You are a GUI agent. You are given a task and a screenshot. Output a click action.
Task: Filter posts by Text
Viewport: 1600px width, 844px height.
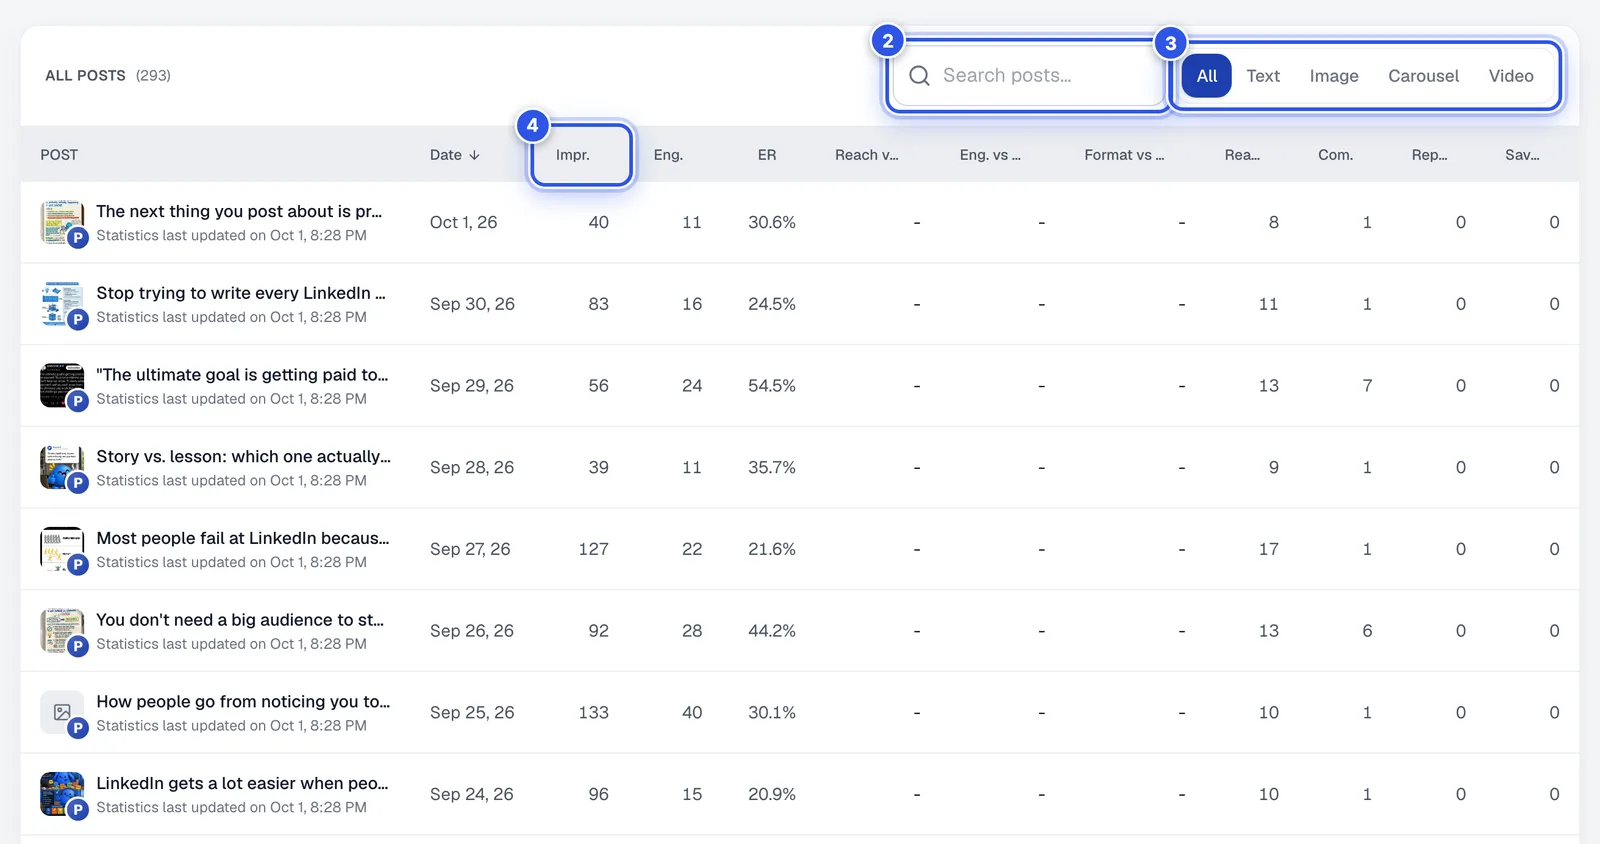pyautogui.click(x=1263, y=76)
